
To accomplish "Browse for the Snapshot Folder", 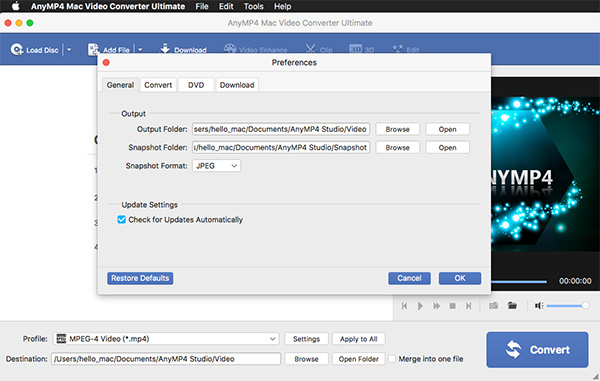I will click(x=398, y=148).
